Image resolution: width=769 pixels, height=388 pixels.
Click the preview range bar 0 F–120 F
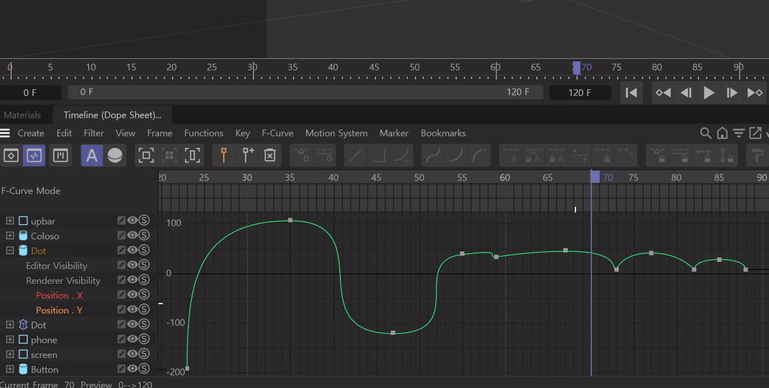[x=305, y=92]
